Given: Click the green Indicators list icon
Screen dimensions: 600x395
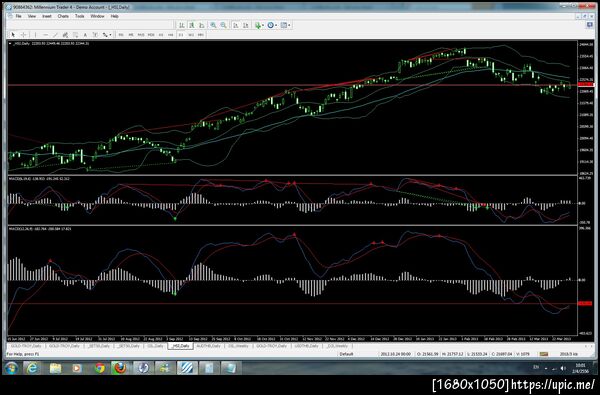Looking at the screenshot, I should [258, 25].
